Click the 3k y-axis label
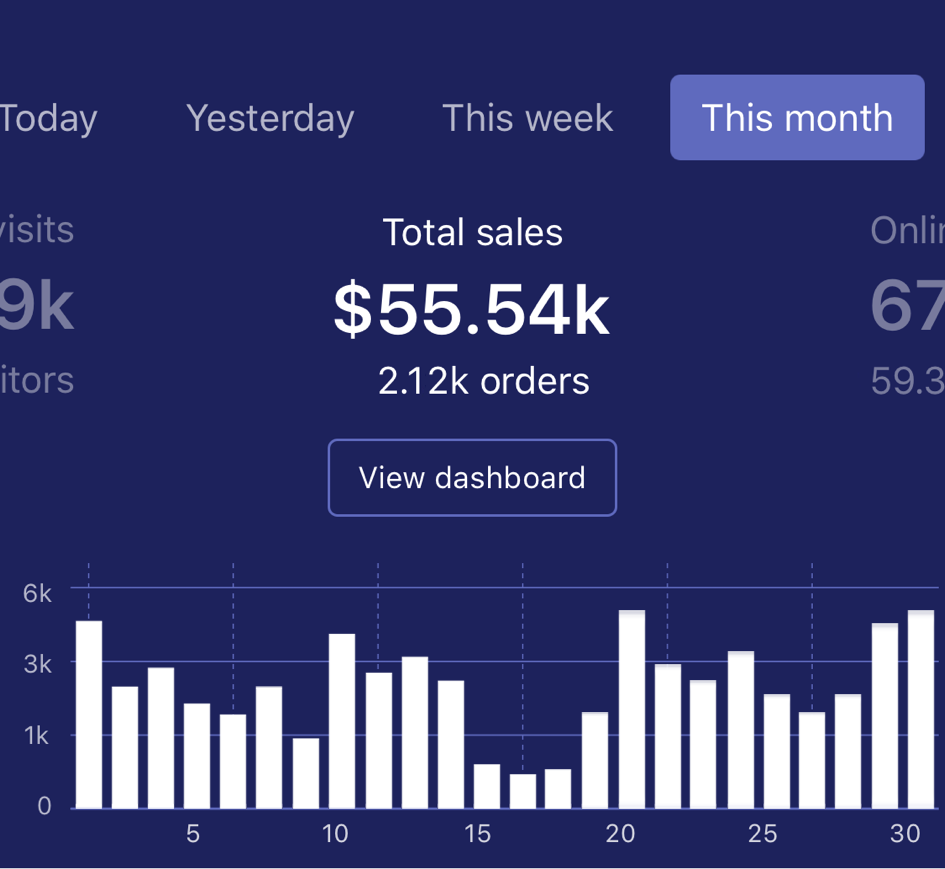The width and height of the screenshot is (945, 869). click(x=38, y=664)
